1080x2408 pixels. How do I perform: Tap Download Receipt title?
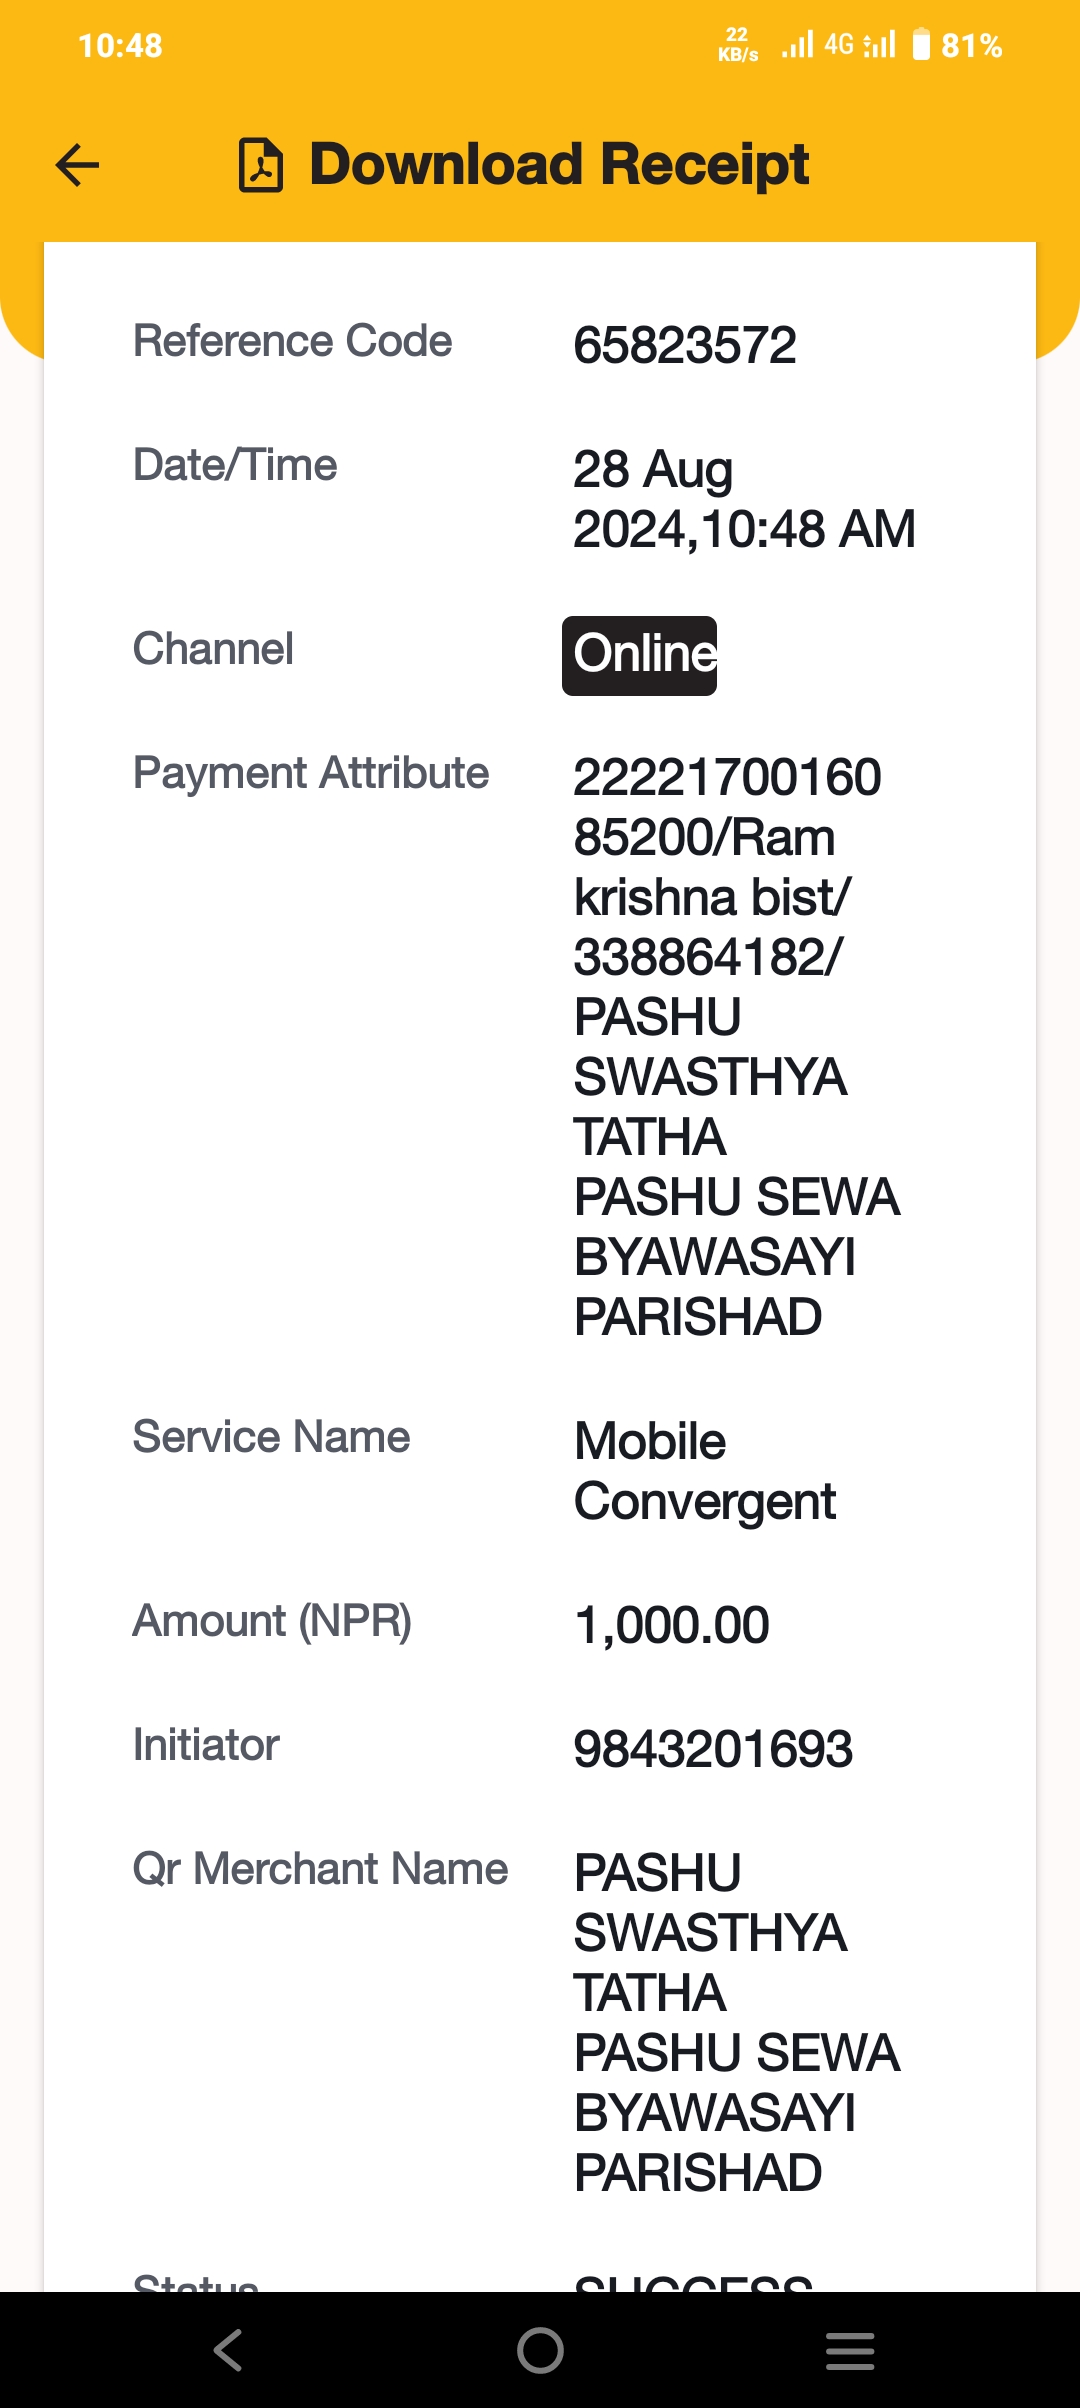tap(559, 164)
